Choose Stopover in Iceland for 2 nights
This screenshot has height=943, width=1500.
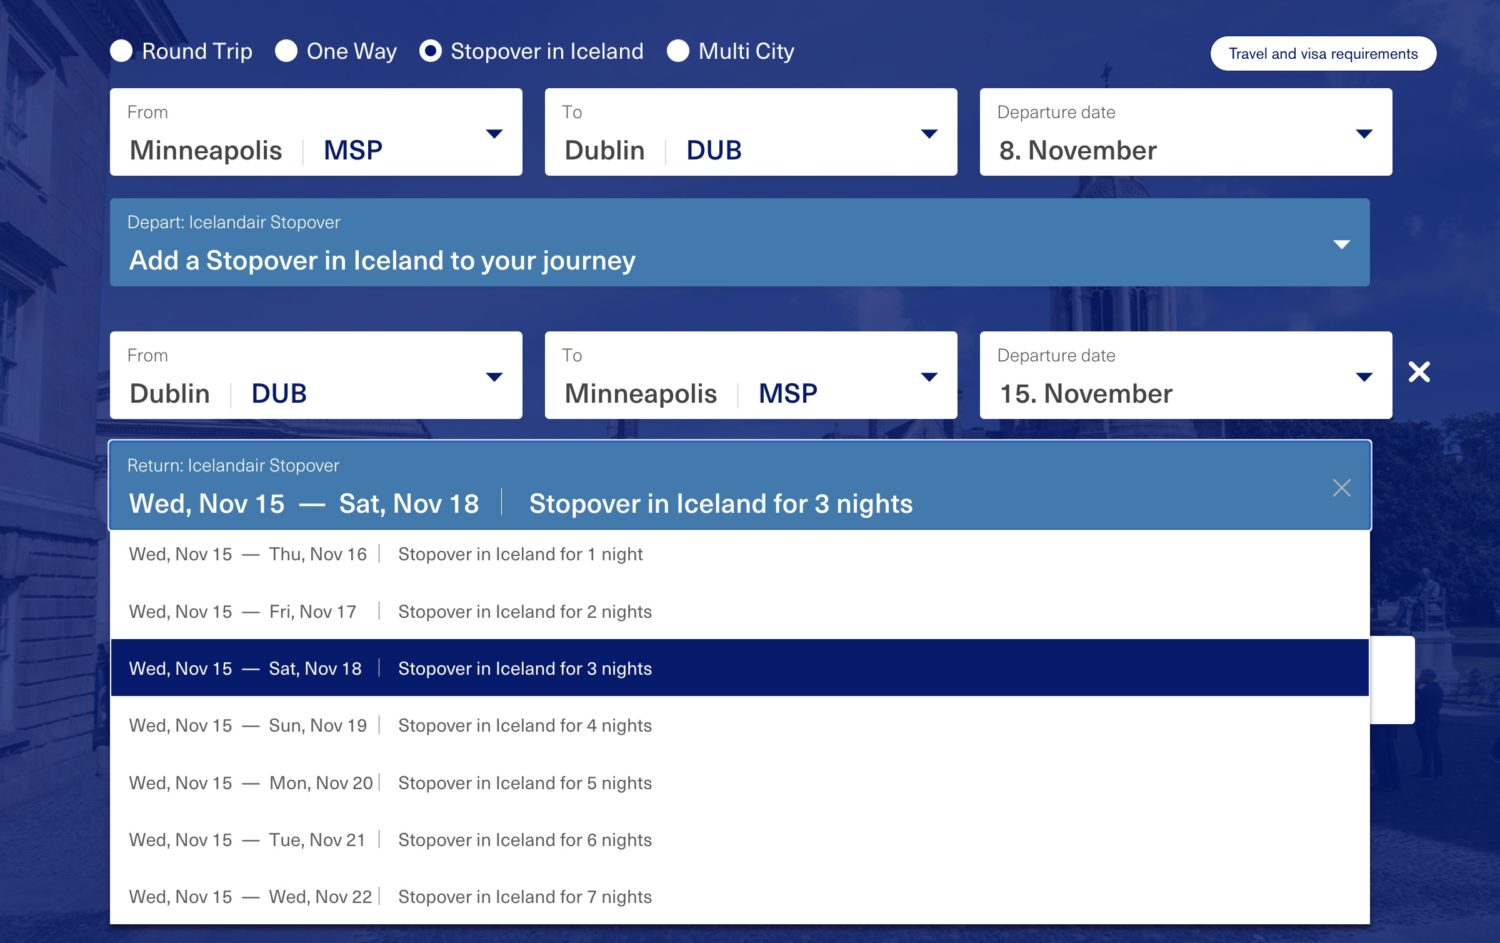[x=740, y=611]
